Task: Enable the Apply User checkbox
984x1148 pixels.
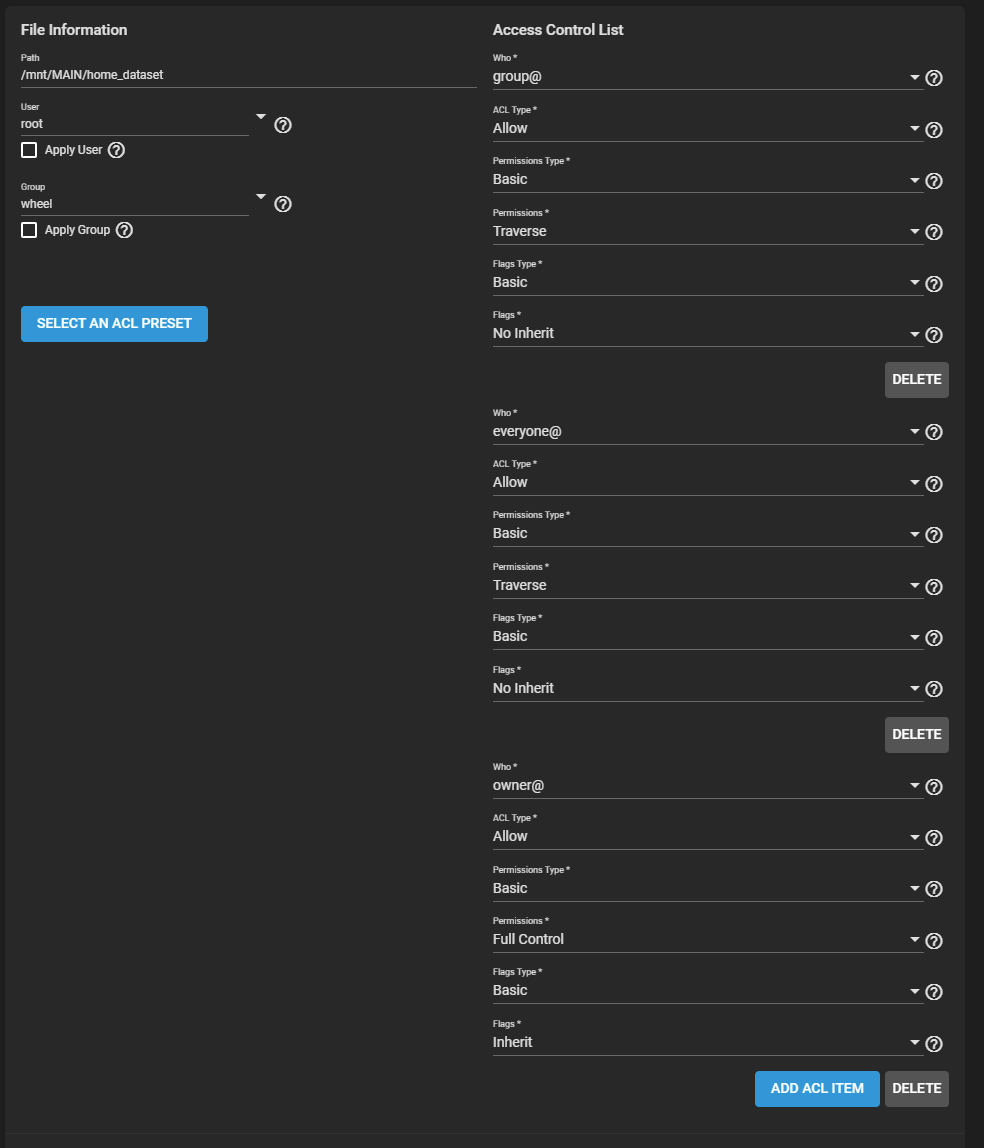Action: (x=29, y=150)
